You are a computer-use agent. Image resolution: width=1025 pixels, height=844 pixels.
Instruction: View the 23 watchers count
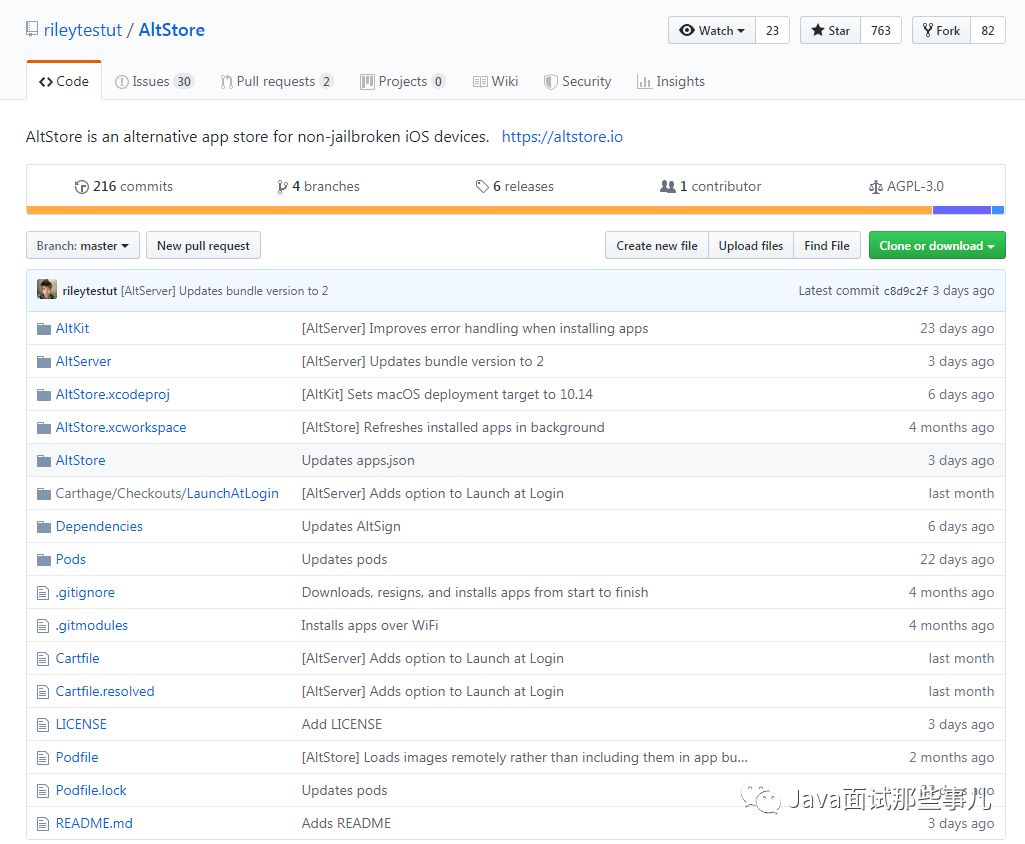click(x=773, y=31)
